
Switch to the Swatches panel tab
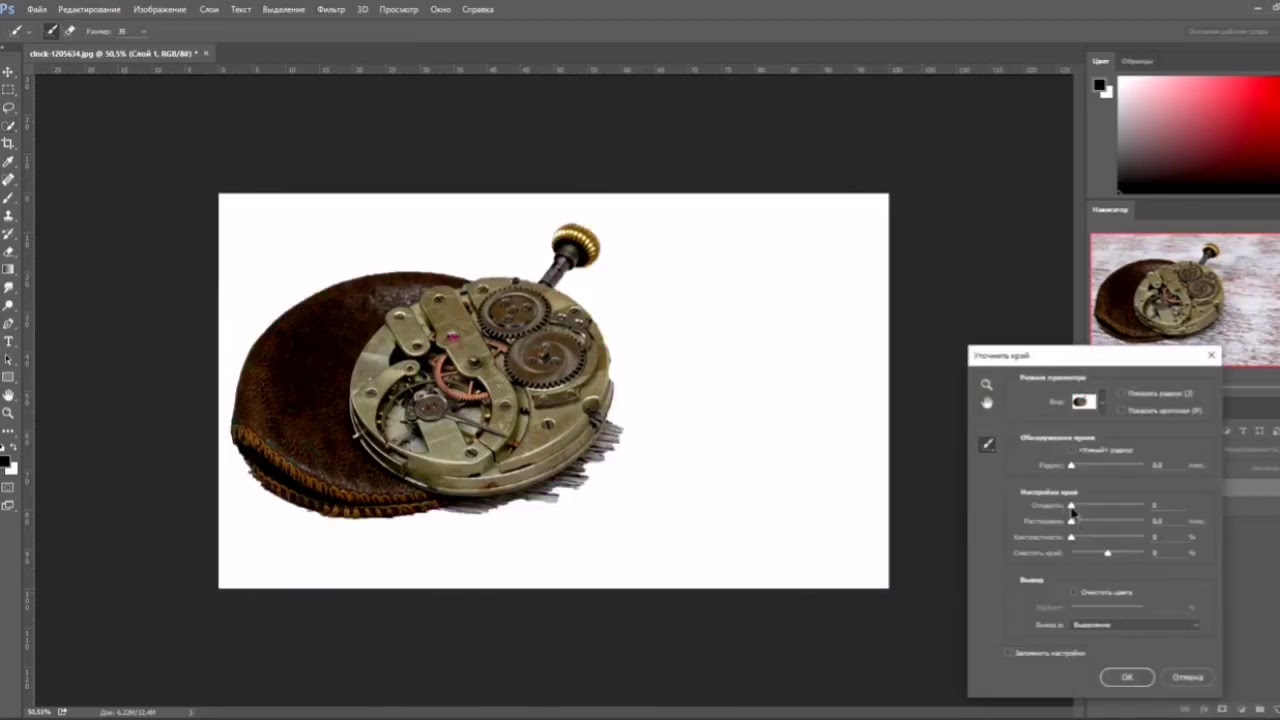coord(1137,61)
